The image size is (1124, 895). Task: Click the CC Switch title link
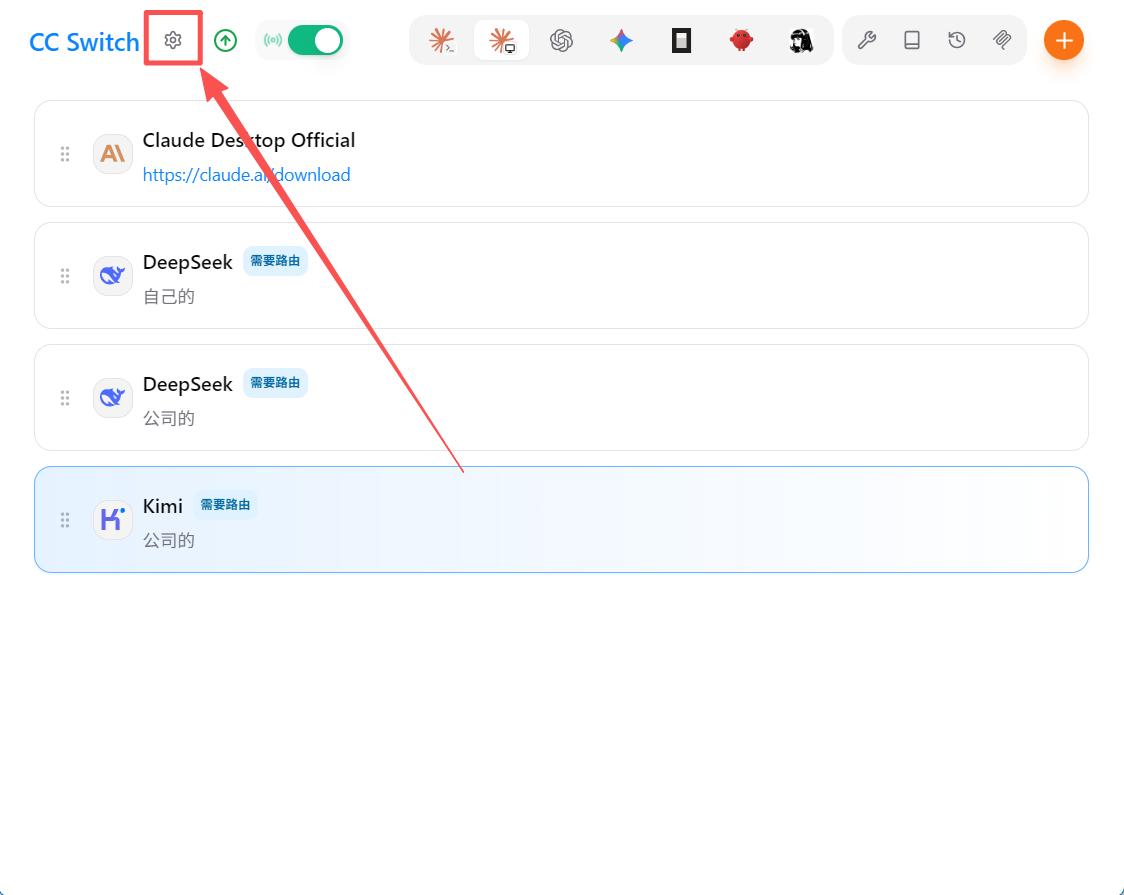(x=84, y=42)
